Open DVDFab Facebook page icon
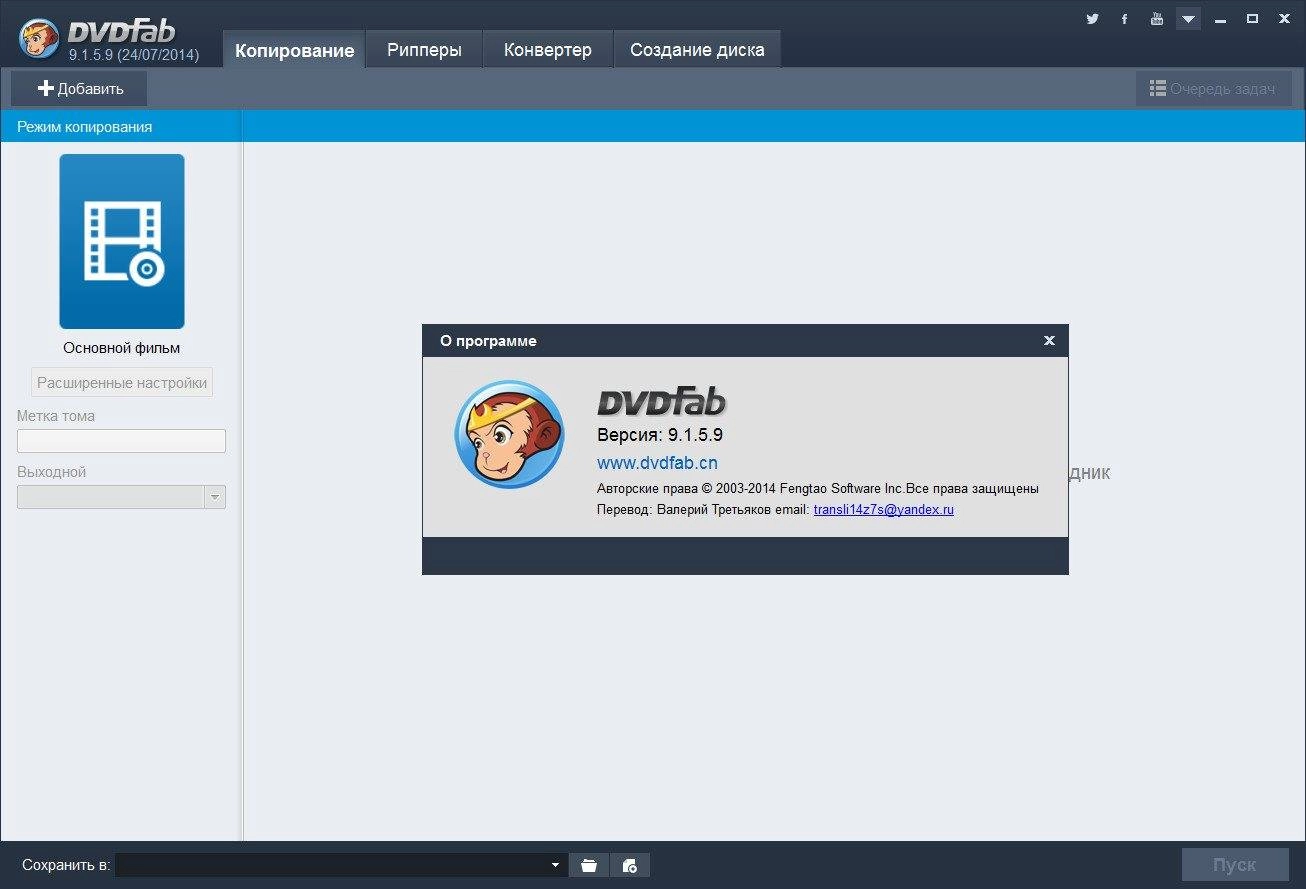This screenshot has width=1306, height=889. (1124, 18)
